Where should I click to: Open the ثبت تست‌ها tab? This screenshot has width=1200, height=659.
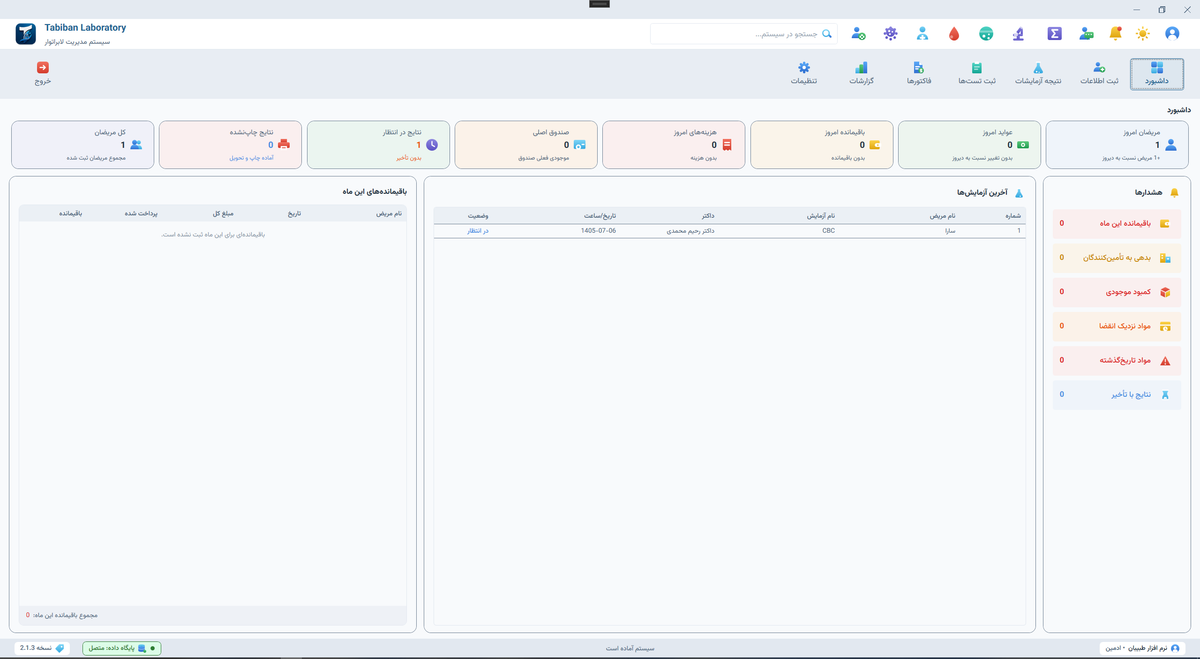[x=976, y=74]
